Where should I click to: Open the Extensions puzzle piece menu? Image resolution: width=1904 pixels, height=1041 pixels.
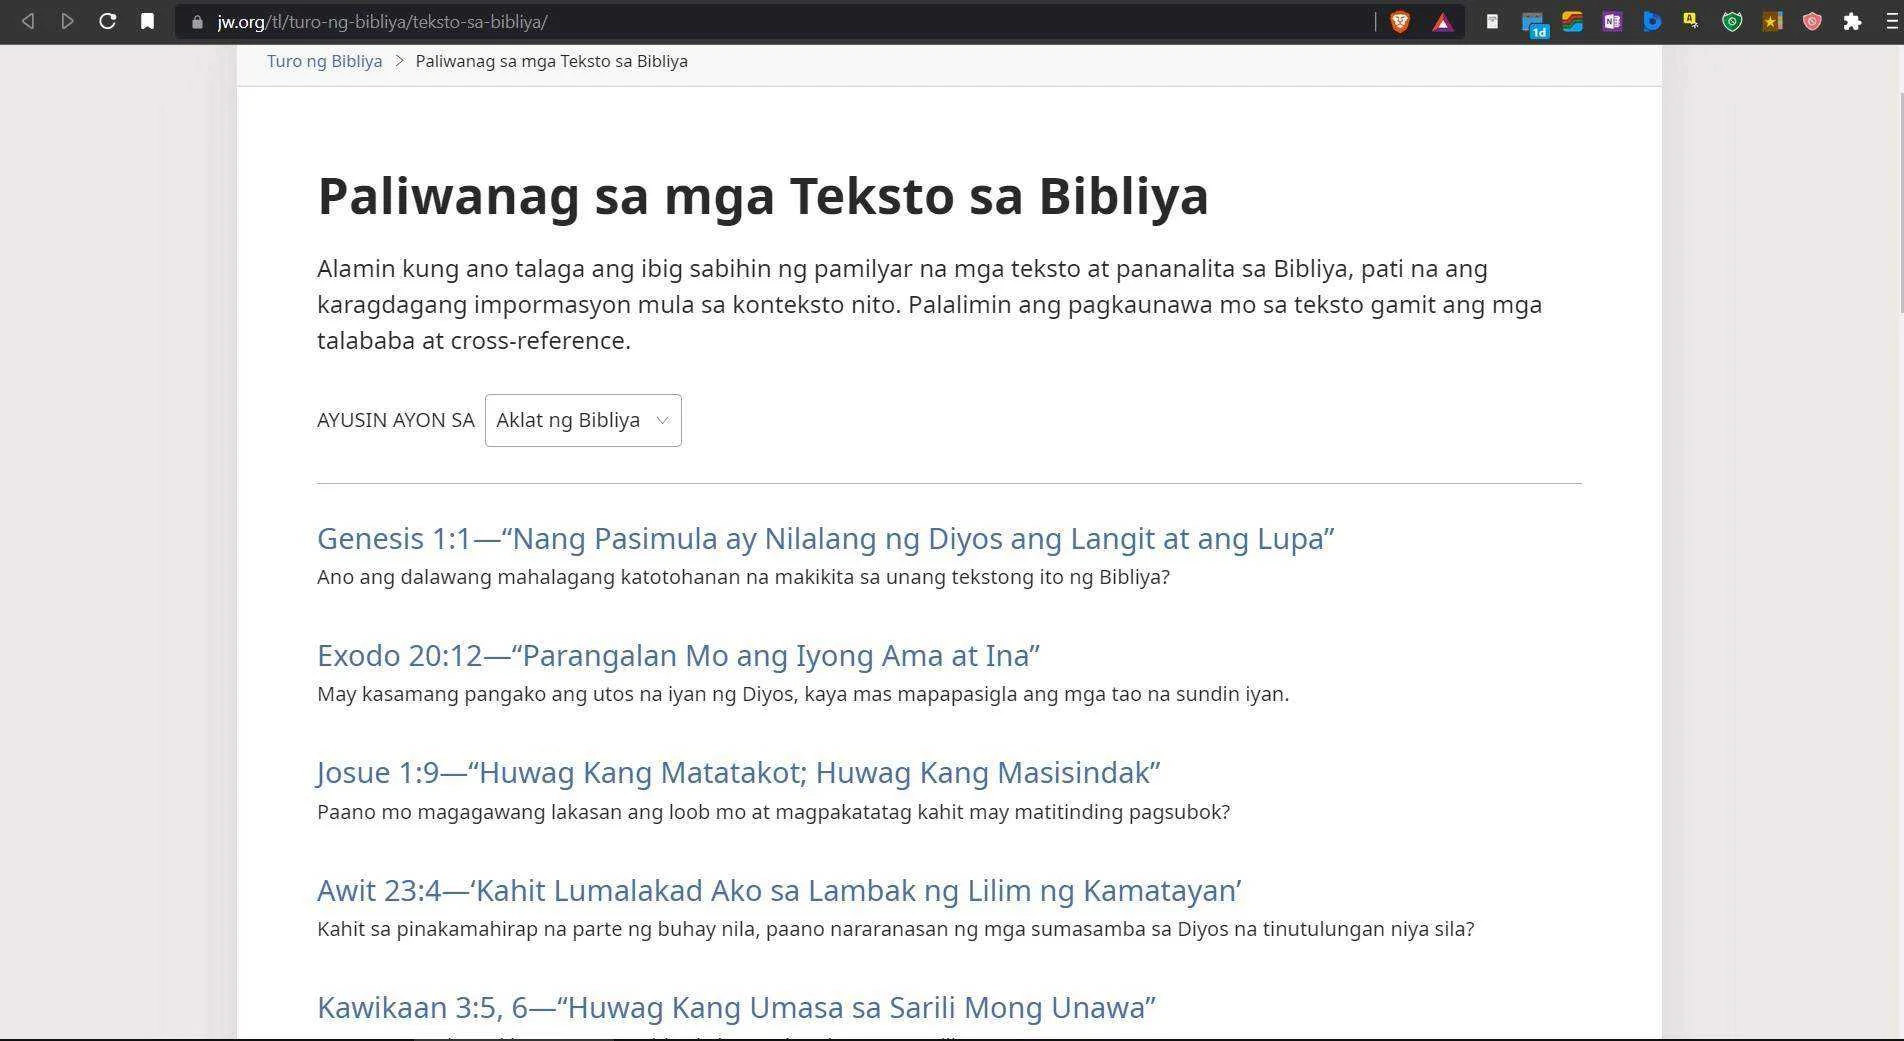pos(1852,21)
